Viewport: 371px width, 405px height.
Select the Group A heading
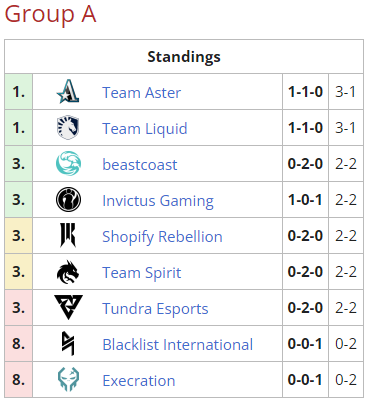50,14
